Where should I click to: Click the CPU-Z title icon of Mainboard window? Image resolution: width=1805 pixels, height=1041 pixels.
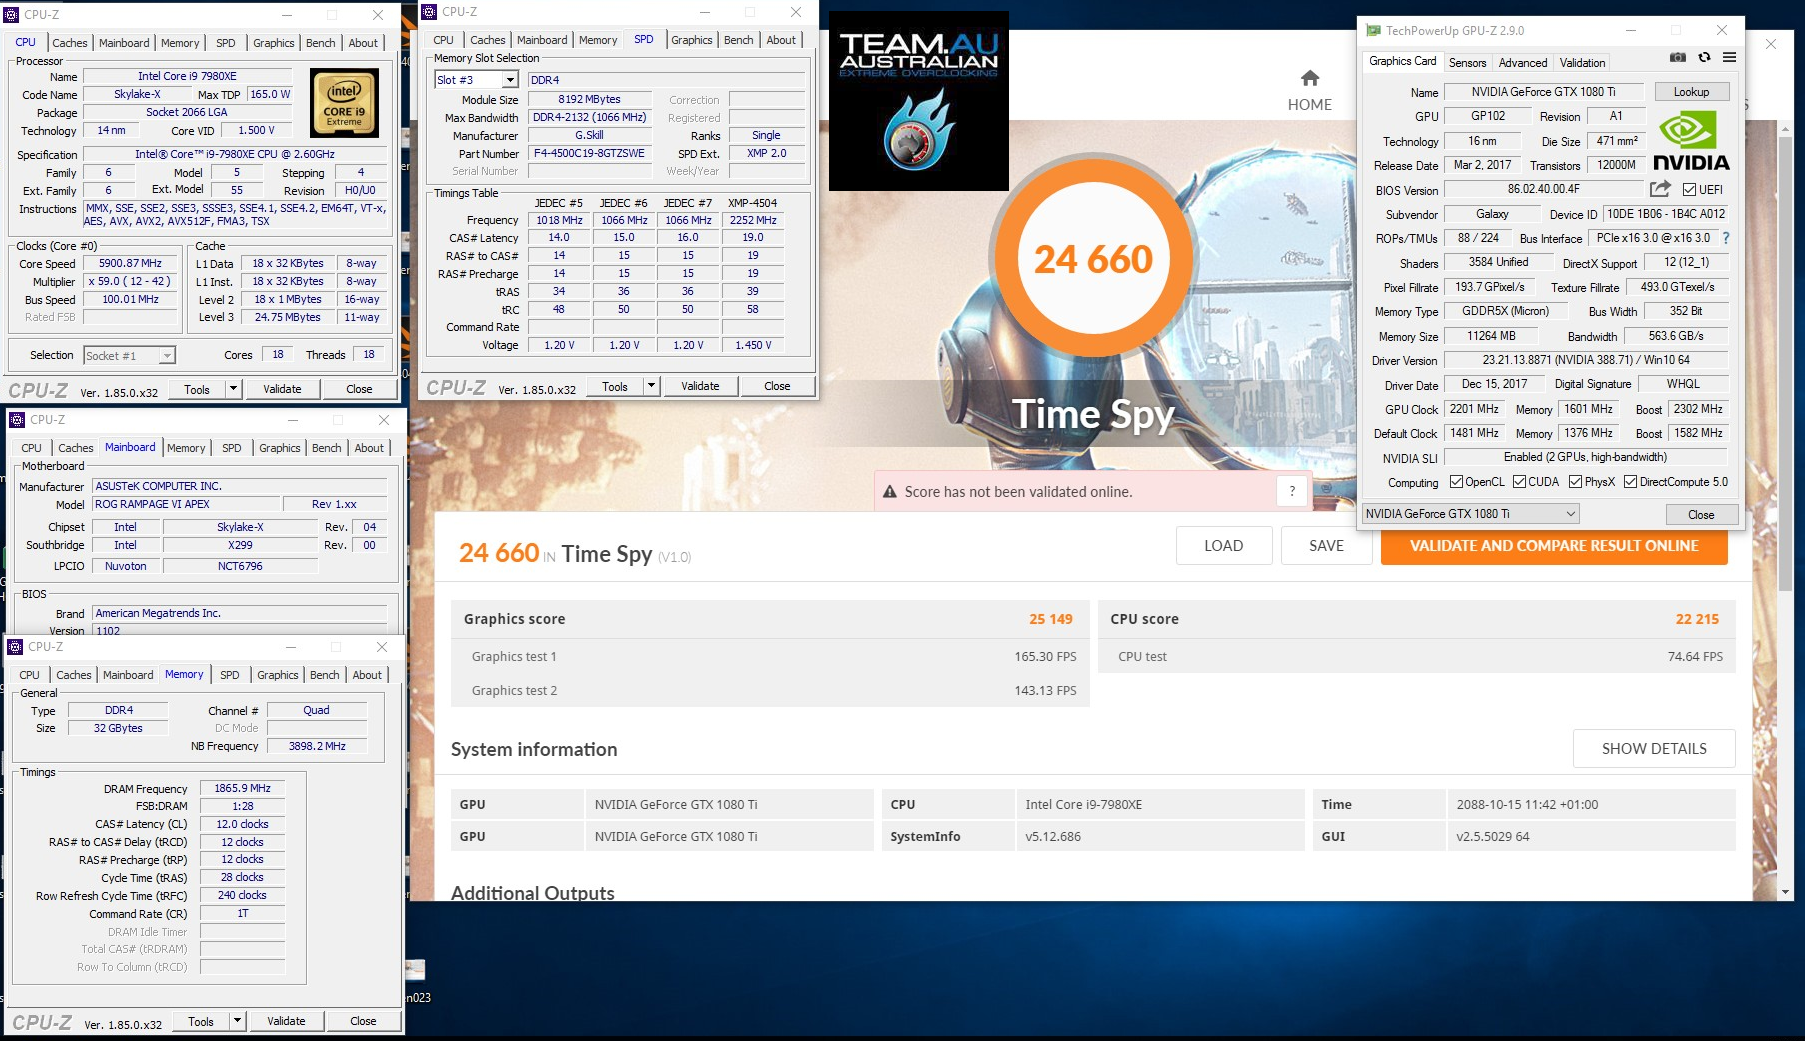coord(17,420)
